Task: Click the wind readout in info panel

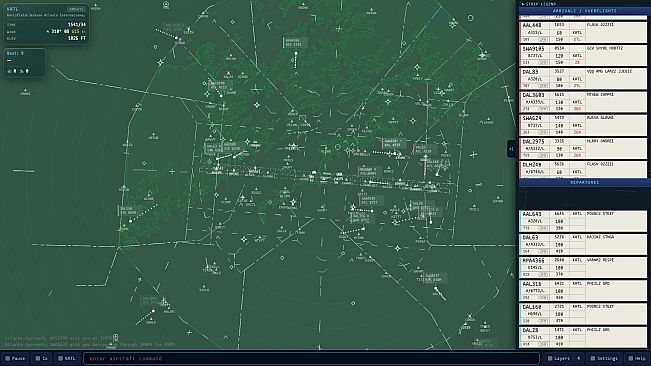Action: point(66,31)
